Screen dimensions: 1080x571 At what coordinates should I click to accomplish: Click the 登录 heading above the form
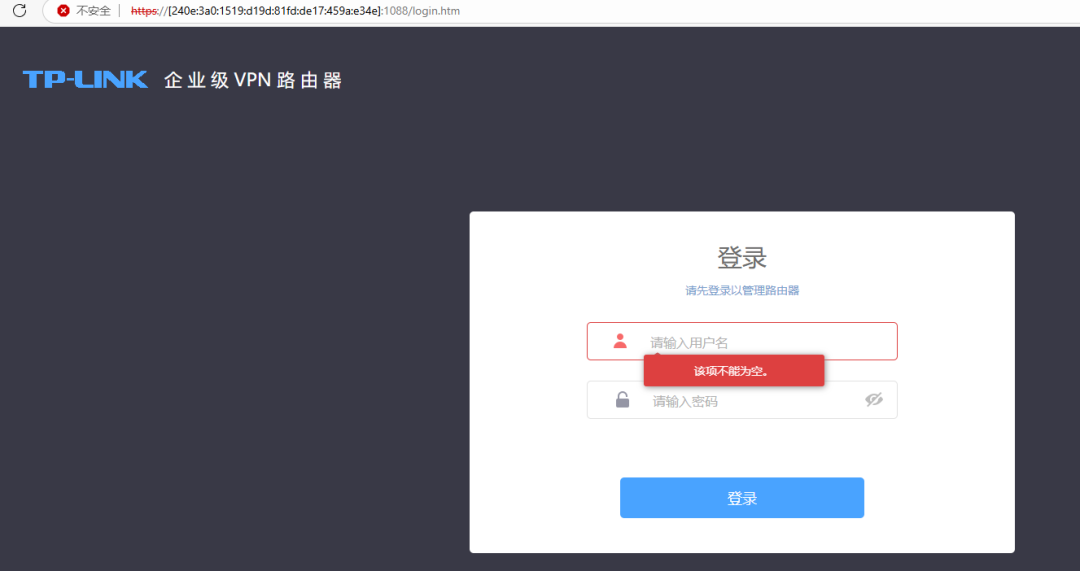[x=742, y=258]
